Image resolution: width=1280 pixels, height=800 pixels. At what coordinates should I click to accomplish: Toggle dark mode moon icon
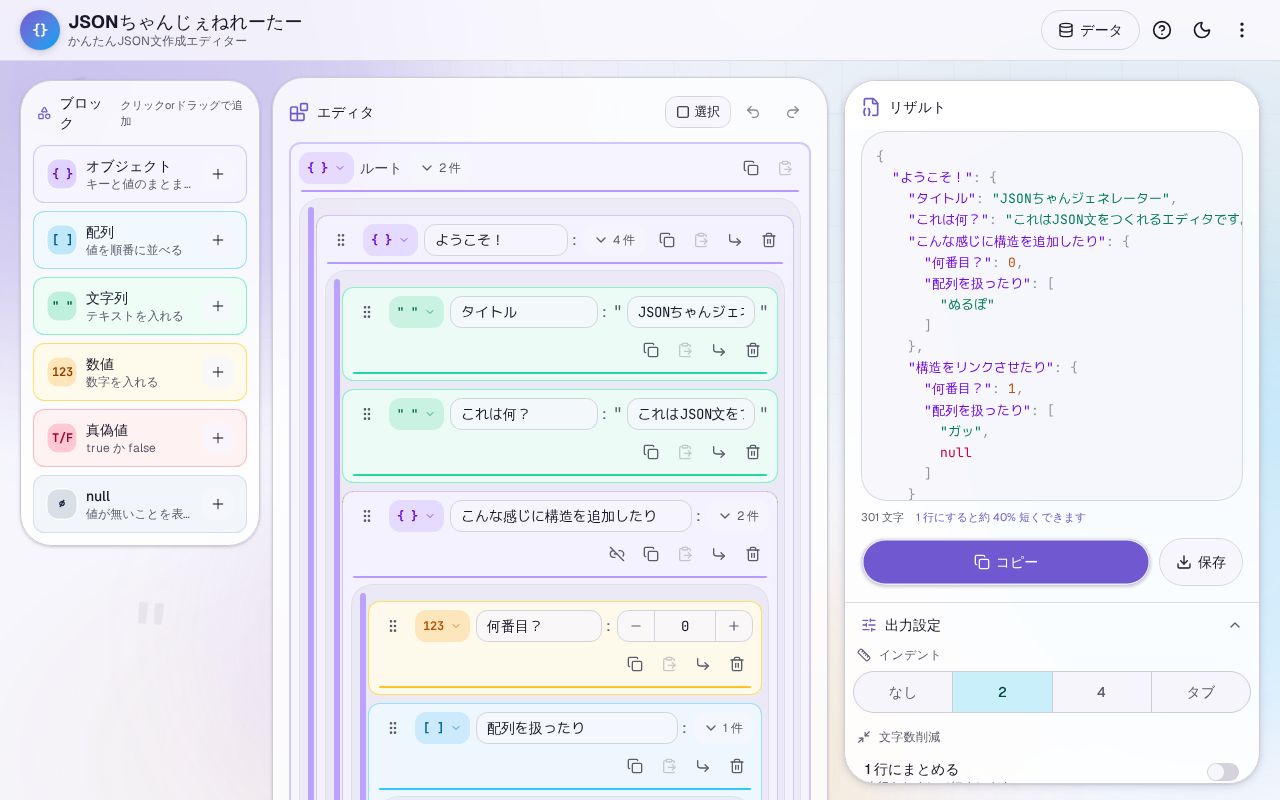click(x=1202, y=30)
